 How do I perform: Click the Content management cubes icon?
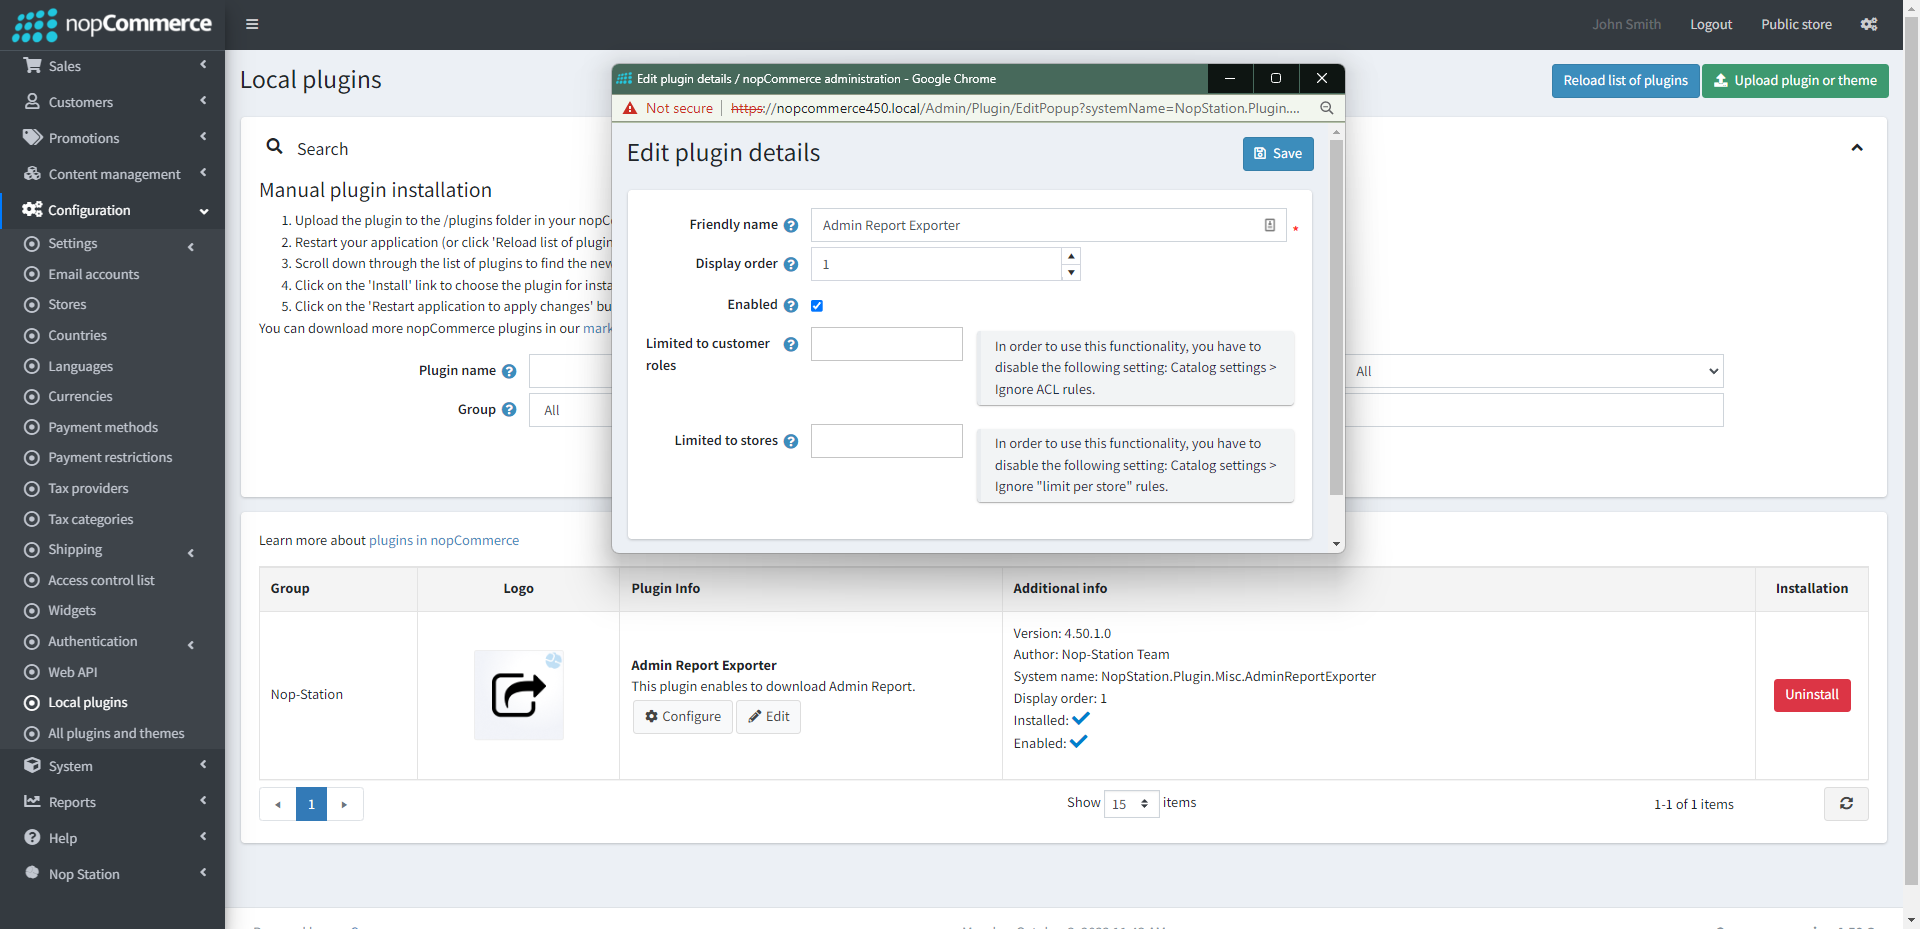tap(33, 174)
